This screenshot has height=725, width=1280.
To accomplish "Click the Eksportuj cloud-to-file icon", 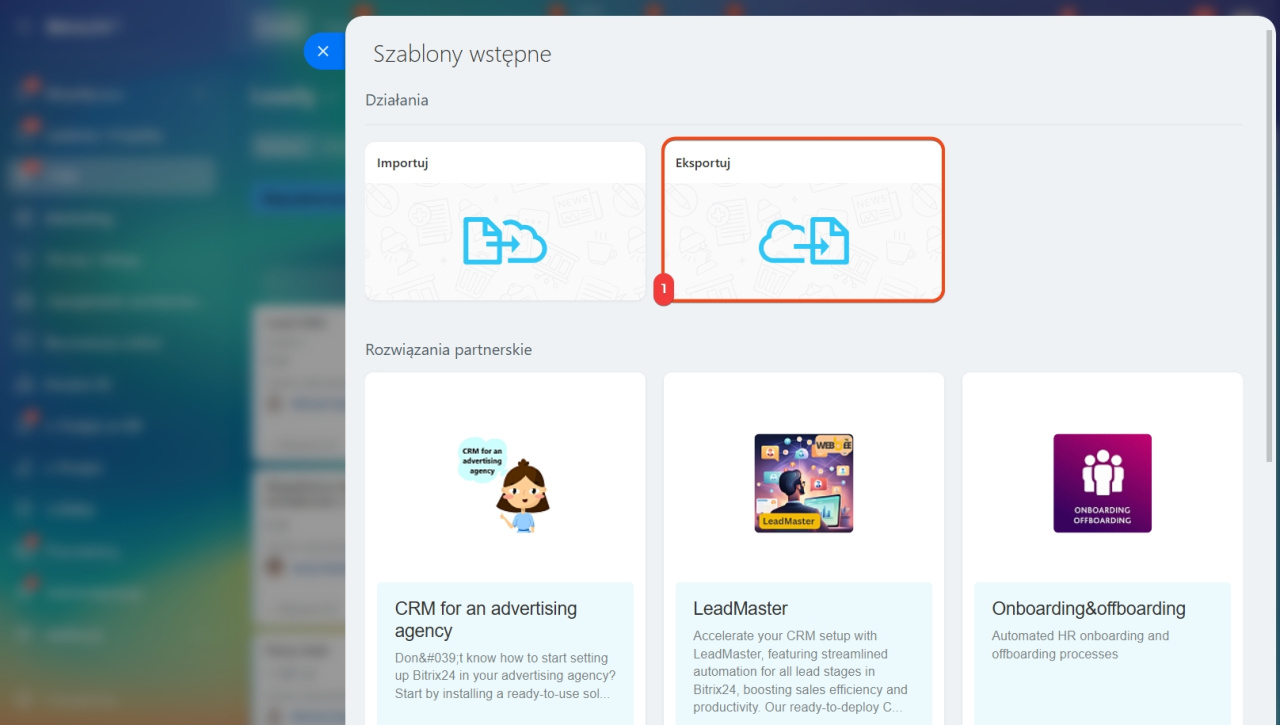I will tap(804, 241).
